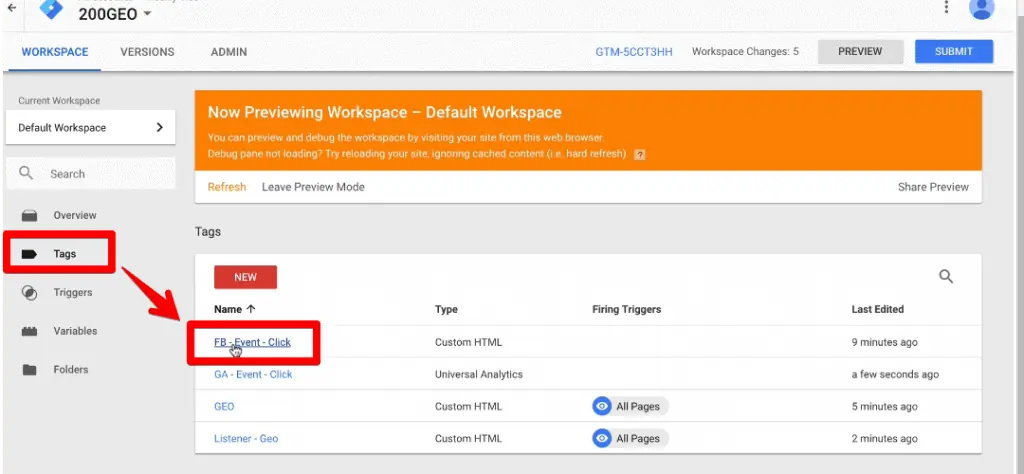1024x474 pixels.
Task: Click the sidebar Search field
Action: [90, 174]
